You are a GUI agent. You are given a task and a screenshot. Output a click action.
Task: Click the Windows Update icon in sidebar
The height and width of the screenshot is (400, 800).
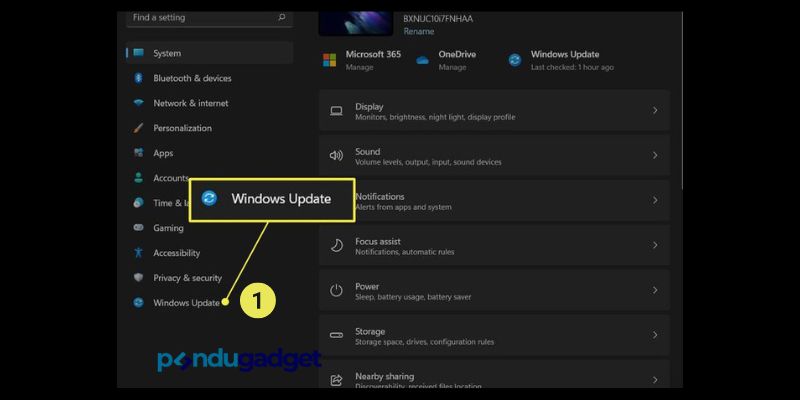(138, 303)
